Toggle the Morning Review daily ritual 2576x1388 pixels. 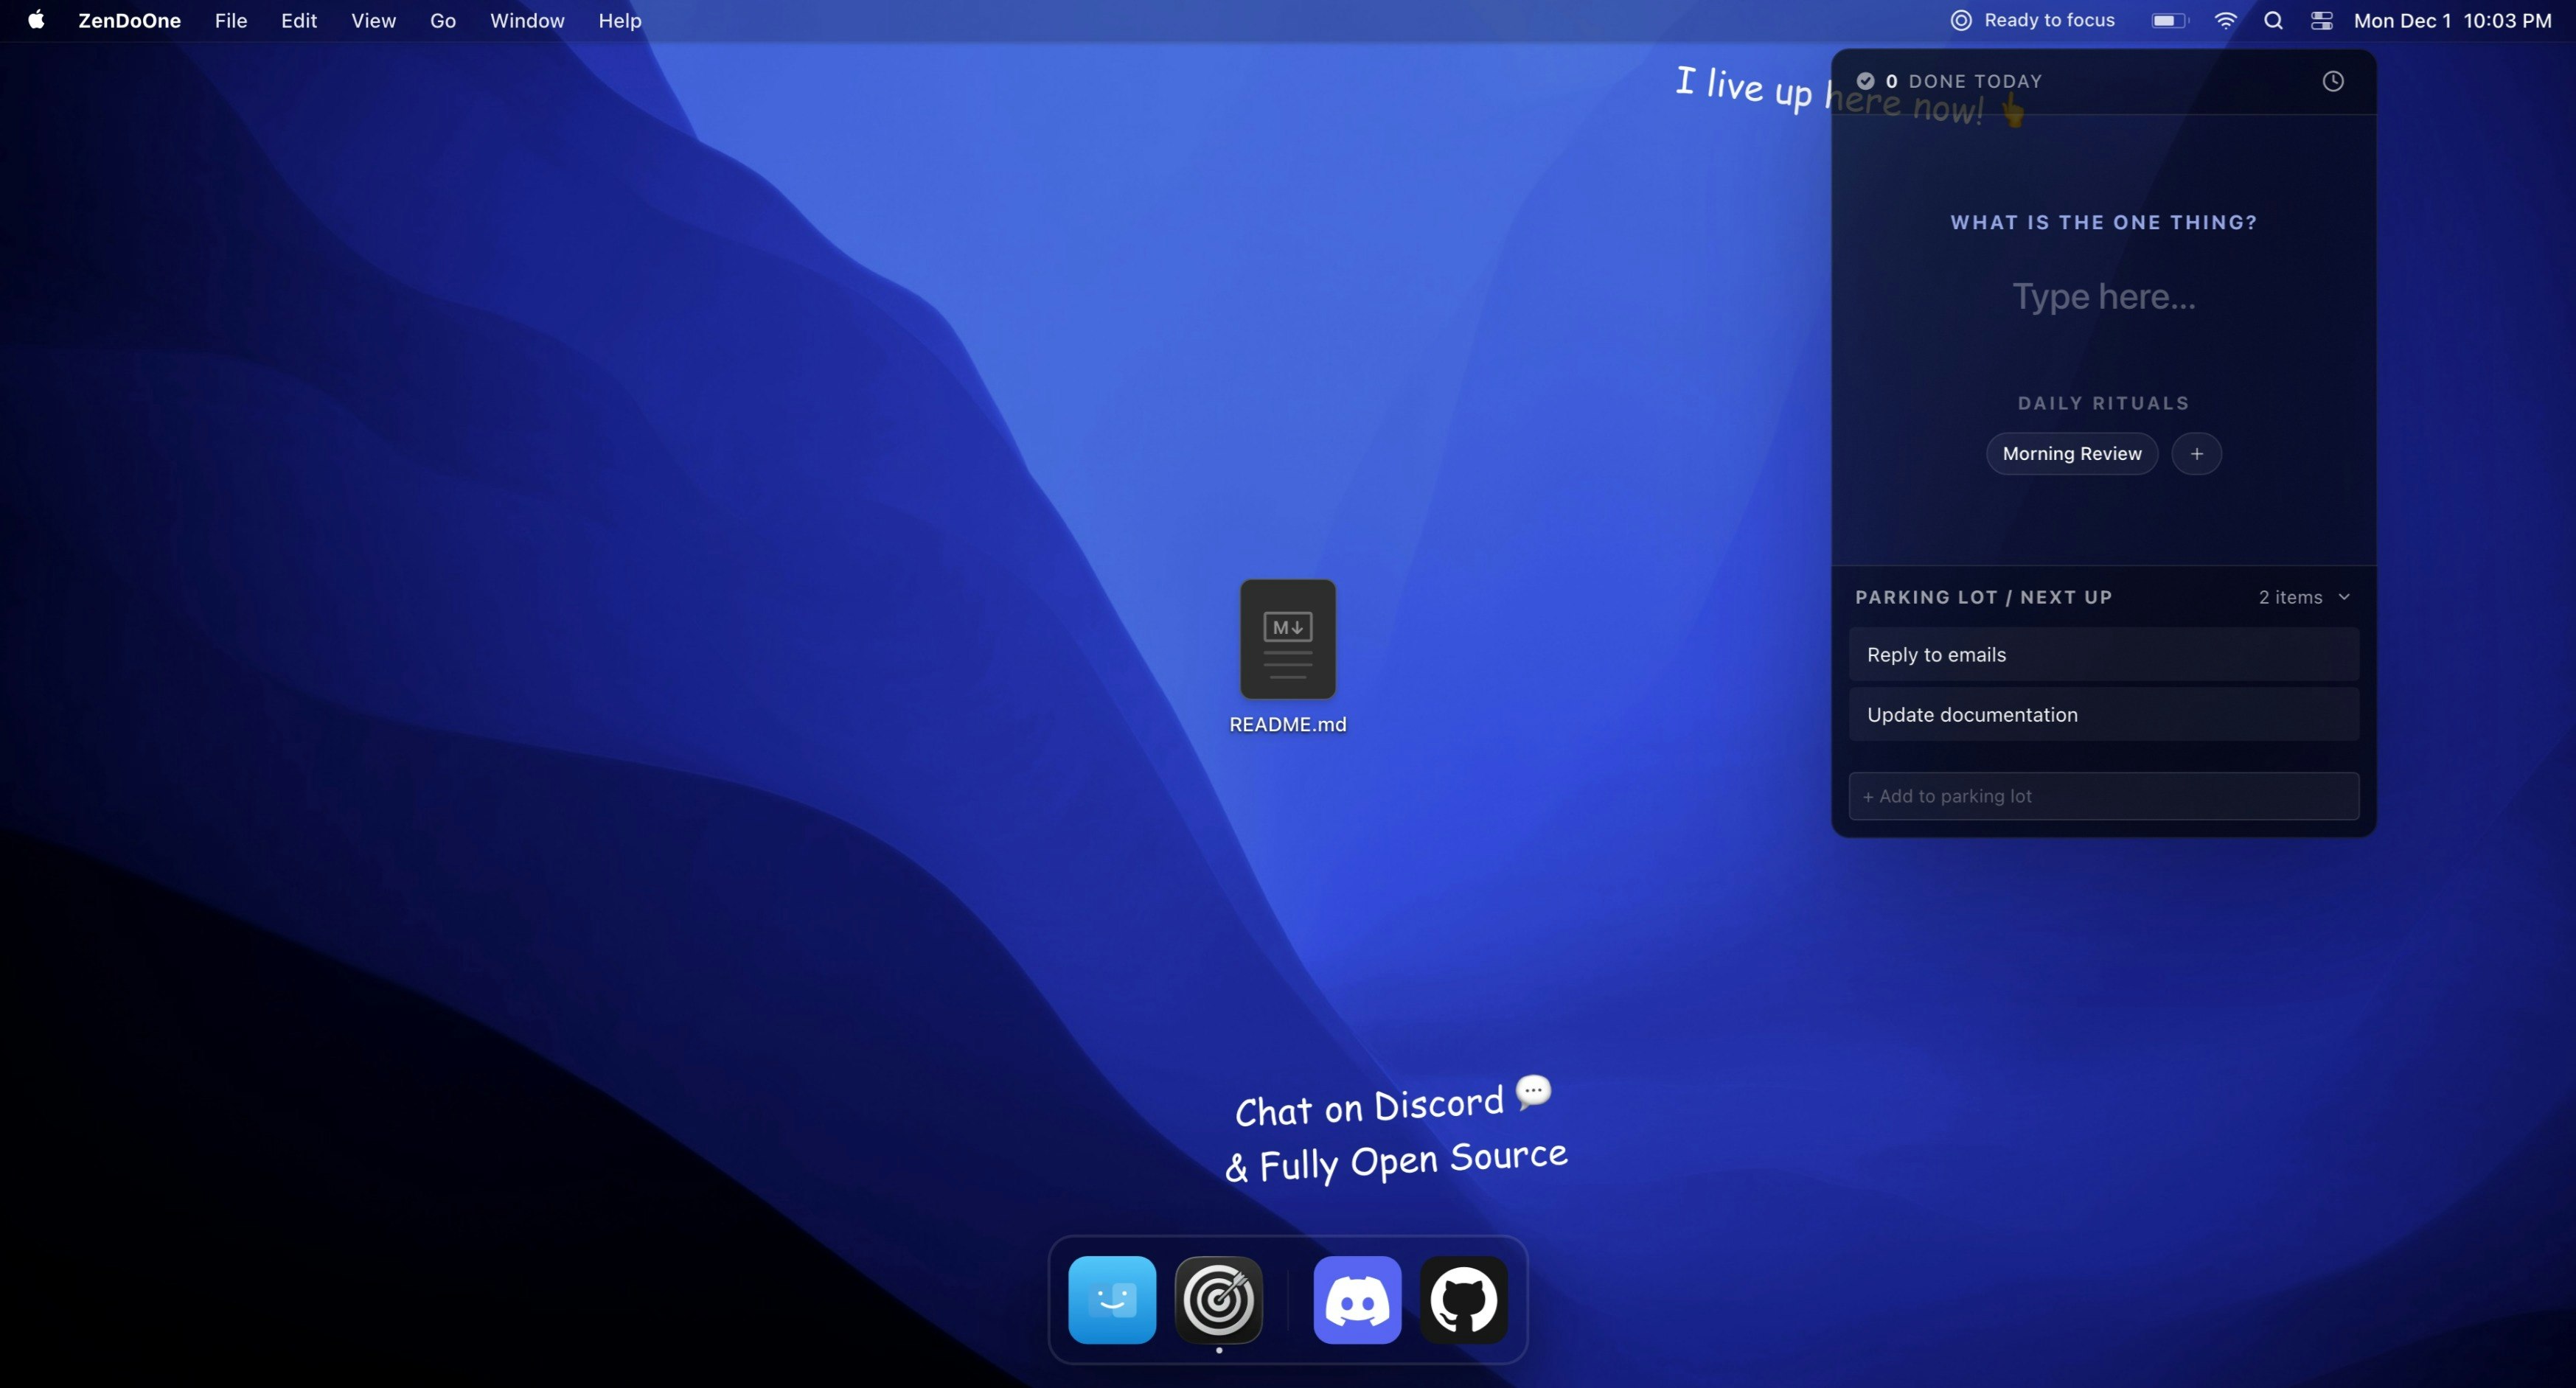[2072, 453]
